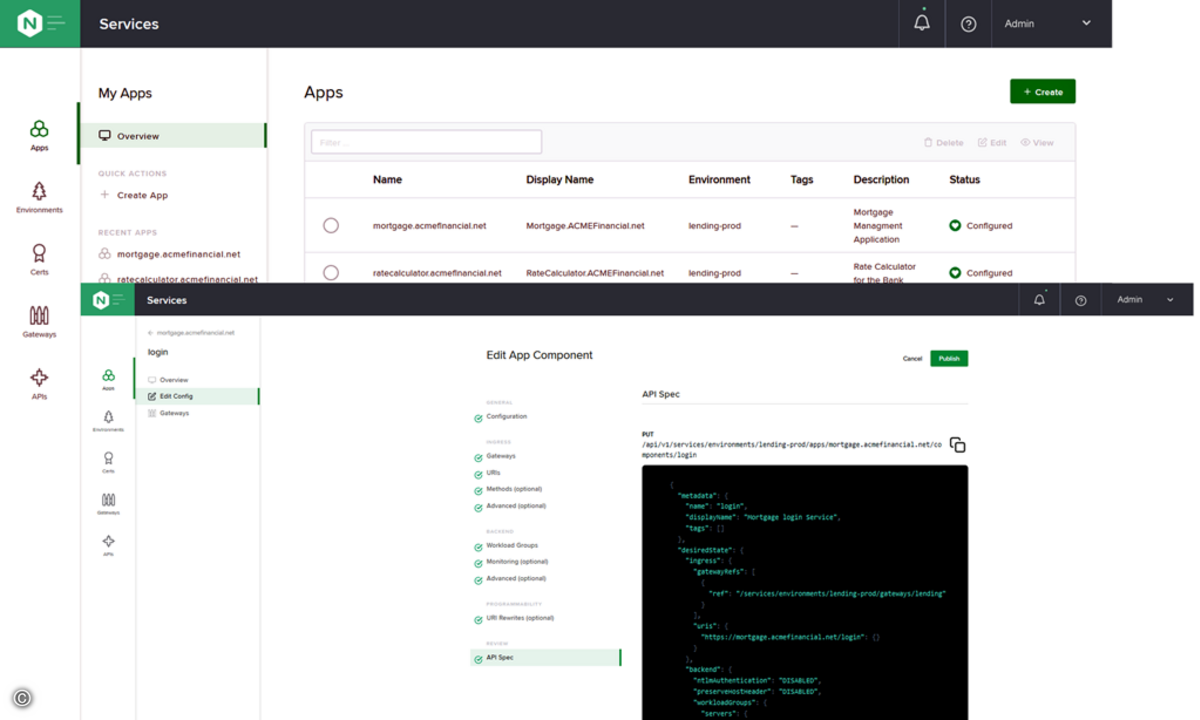Click the Delete trash action in Apps table toolbar
Viewport: 1200px width, 720px height.
[x=943, y=143]
